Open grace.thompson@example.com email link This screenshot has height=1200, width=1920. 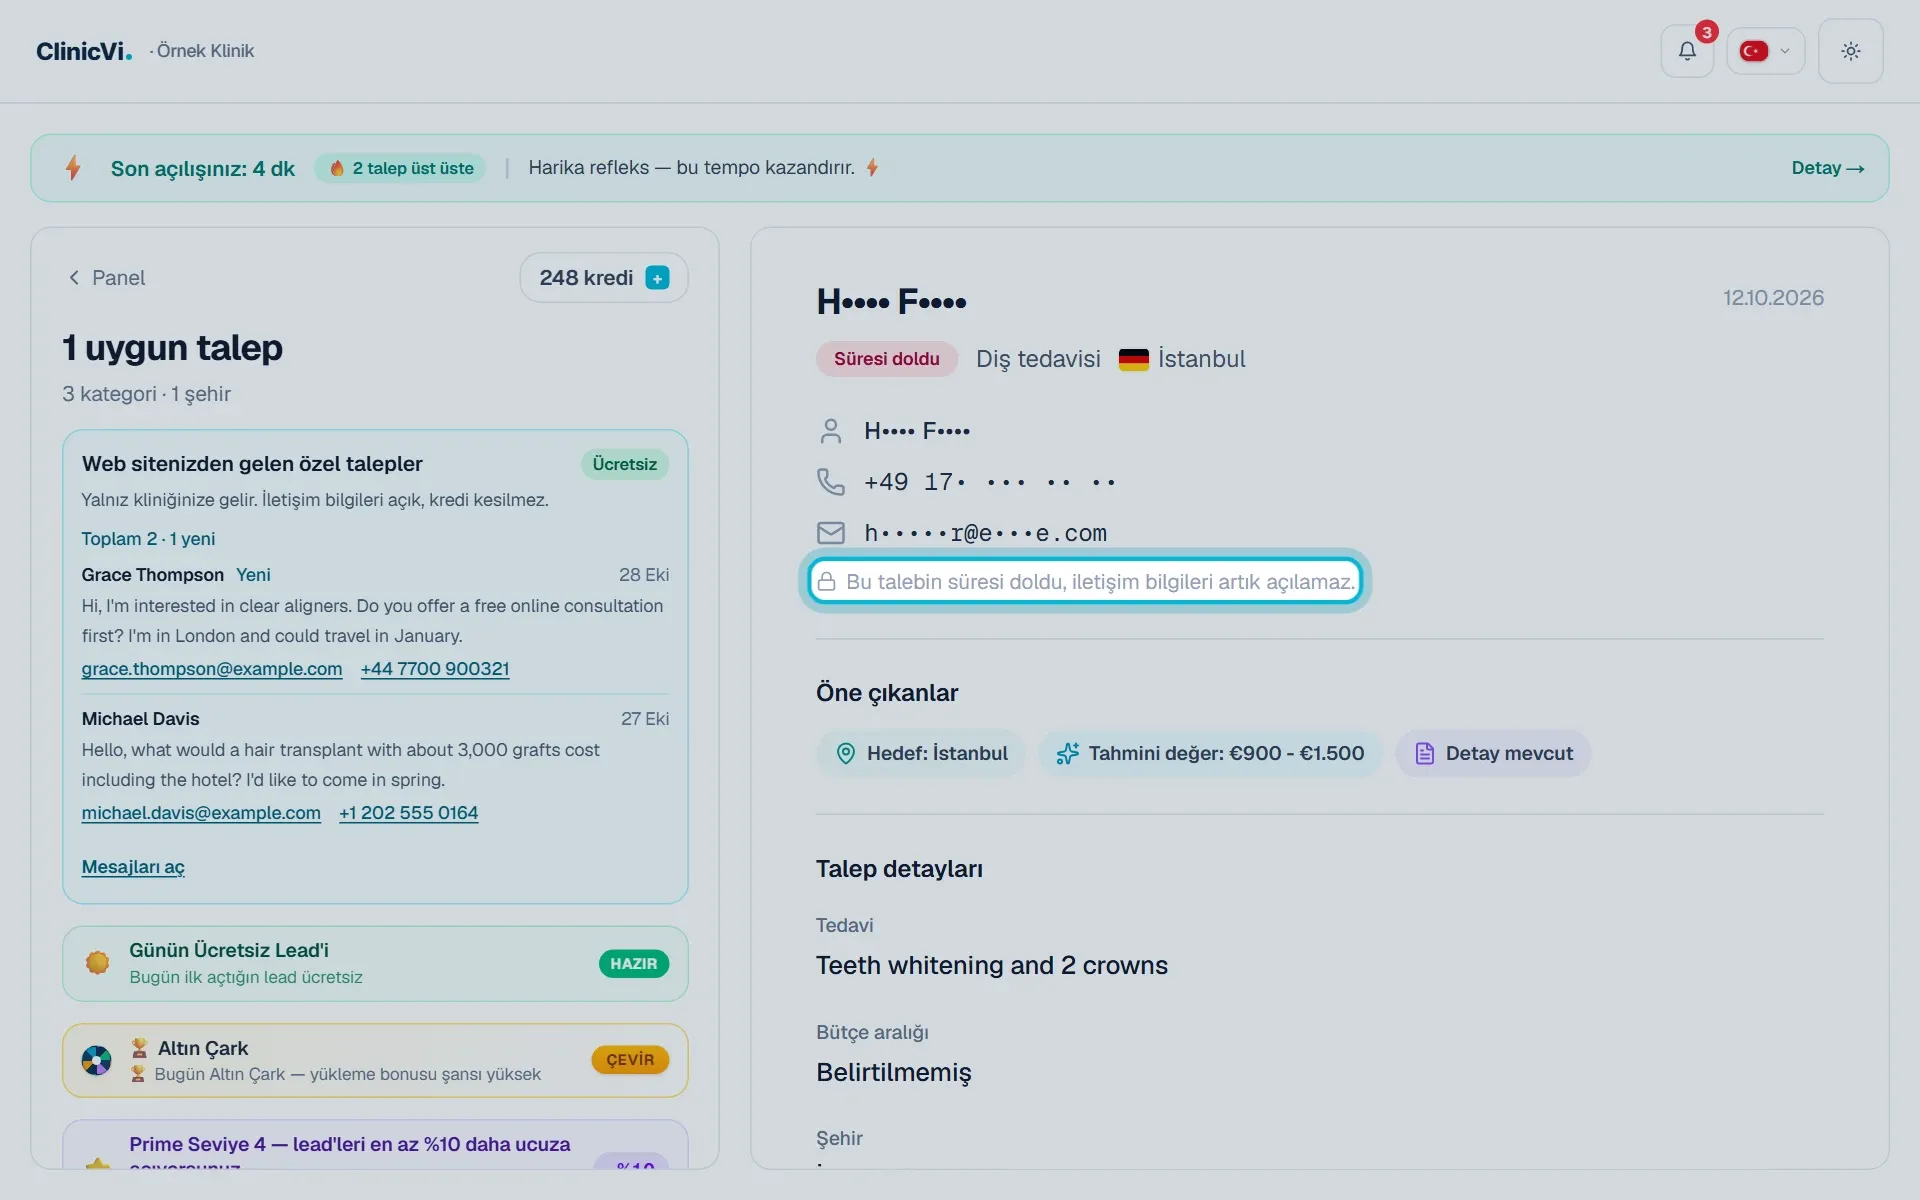[212, 669]
